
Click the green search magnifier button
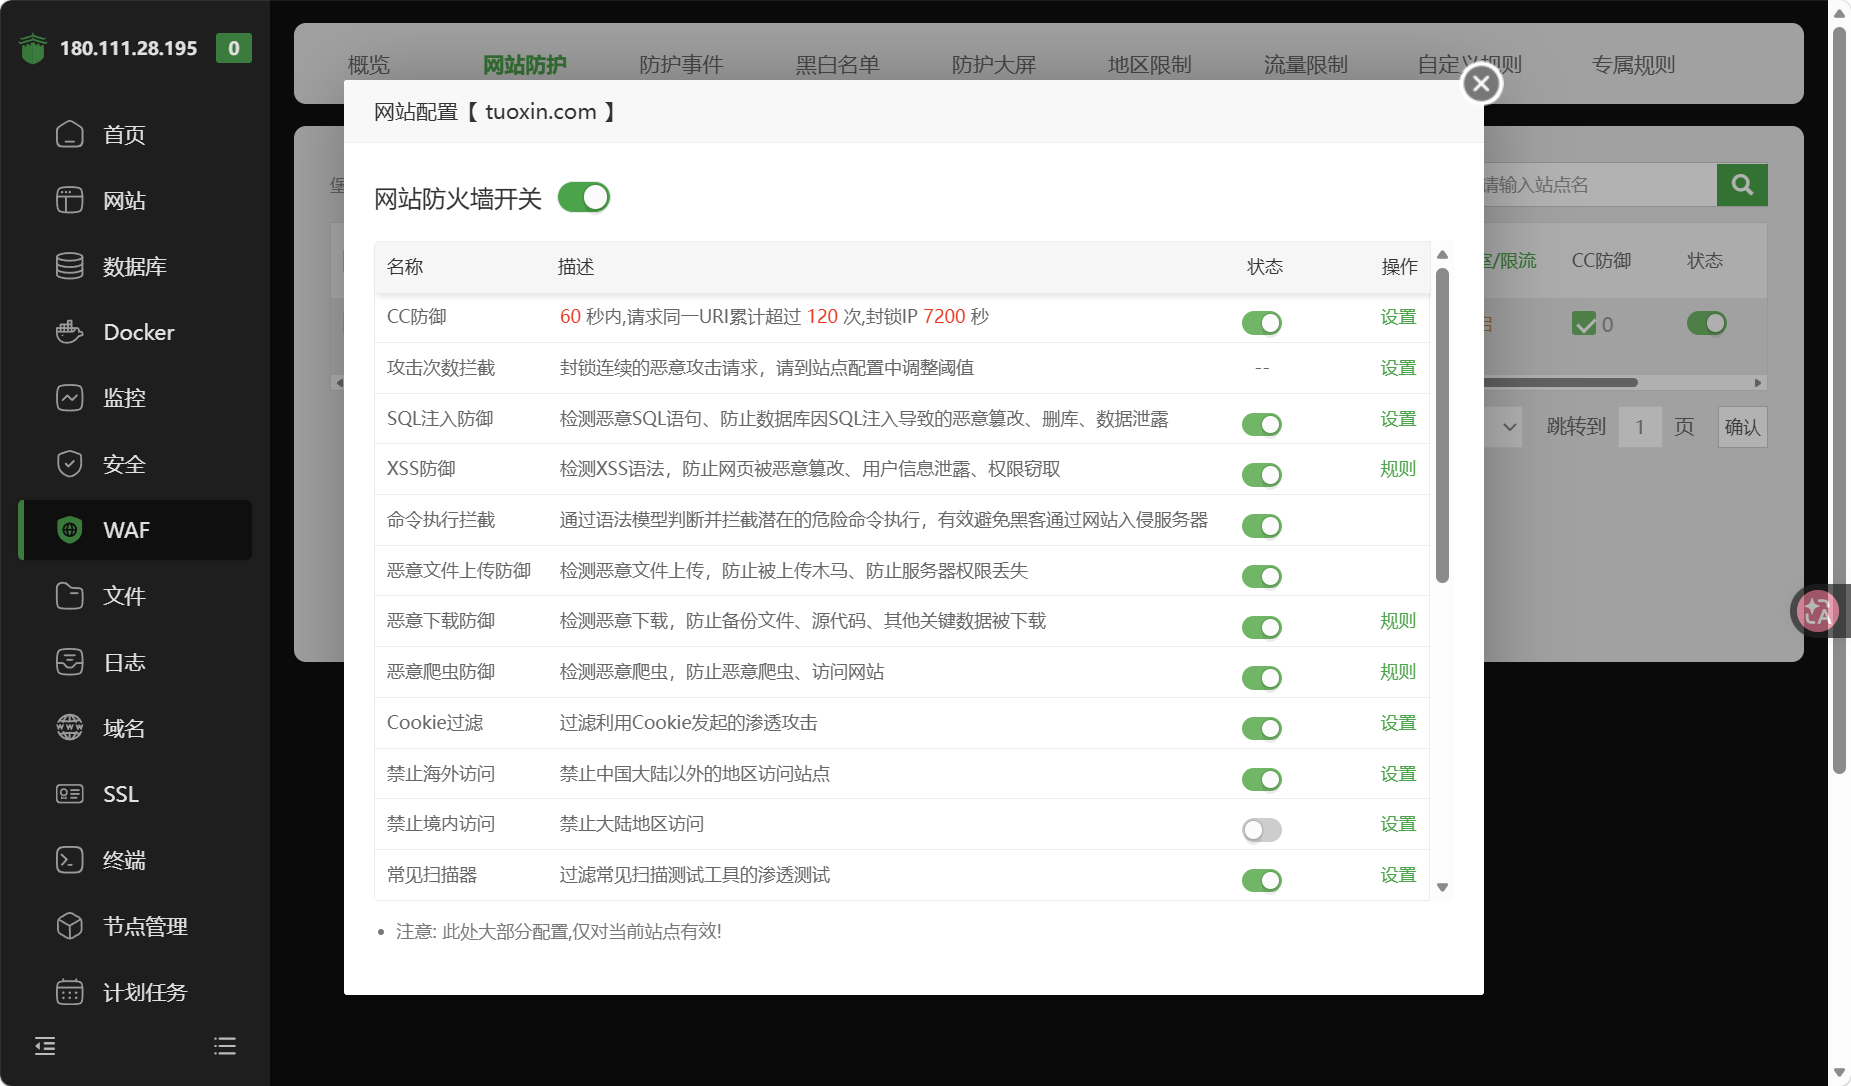tap(1742, 185)
